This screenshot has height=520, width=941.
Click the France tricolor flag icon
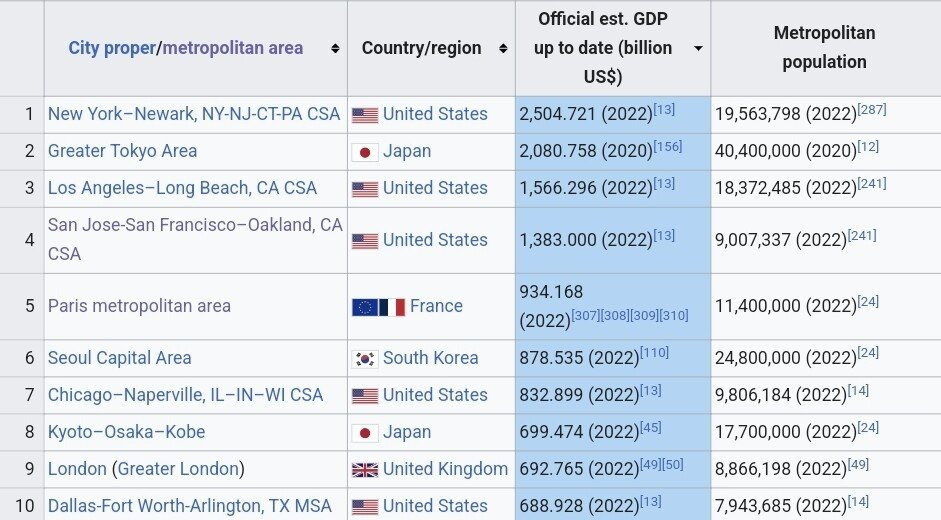pos(392,307)
